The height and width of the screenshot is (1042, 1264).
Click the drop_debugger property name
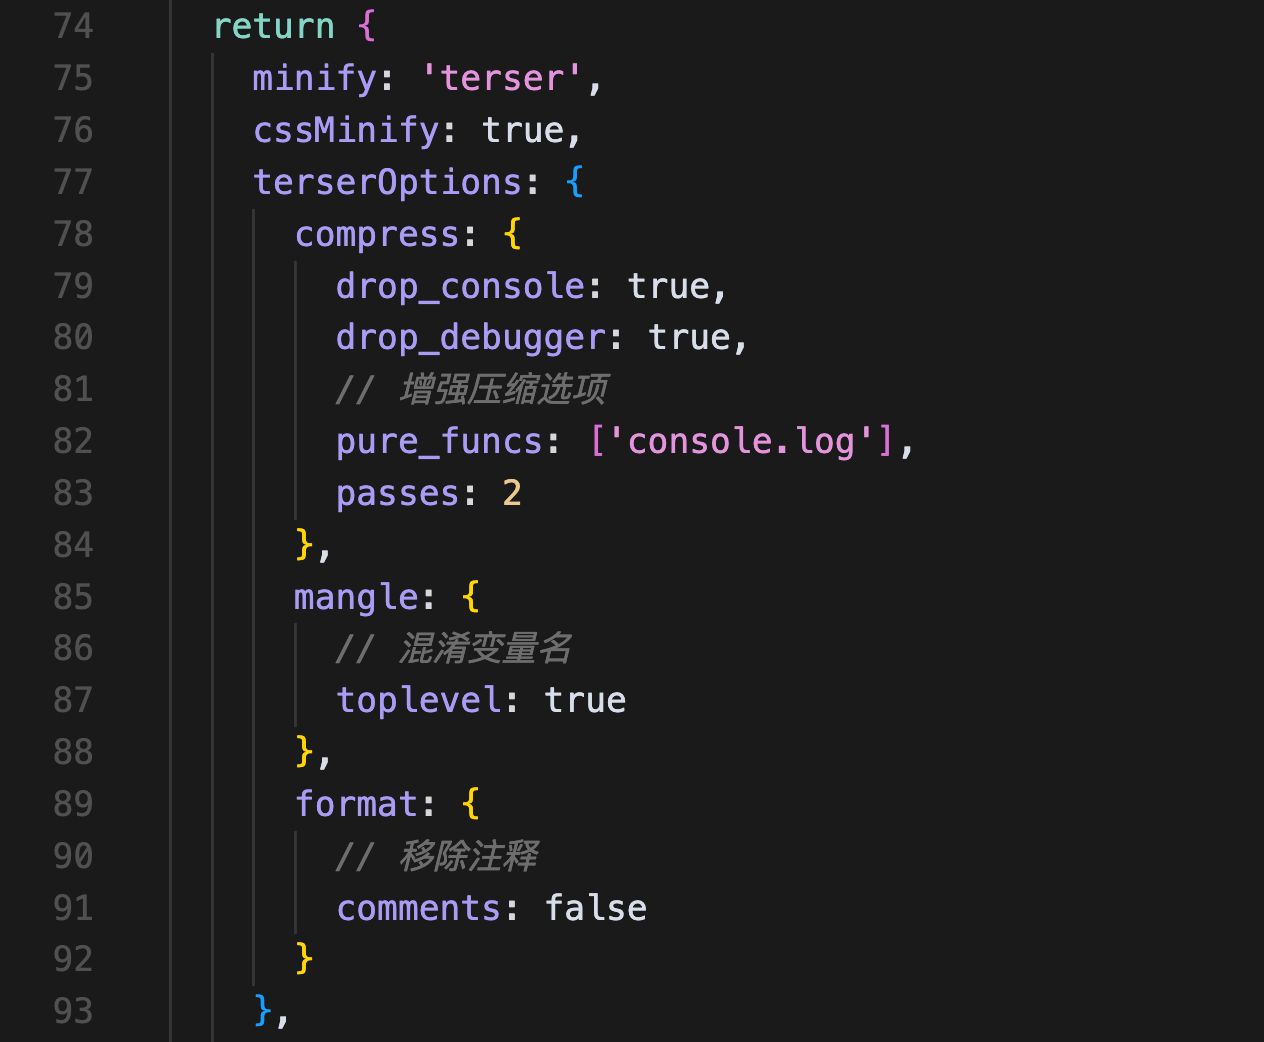(x=470, y=338)
